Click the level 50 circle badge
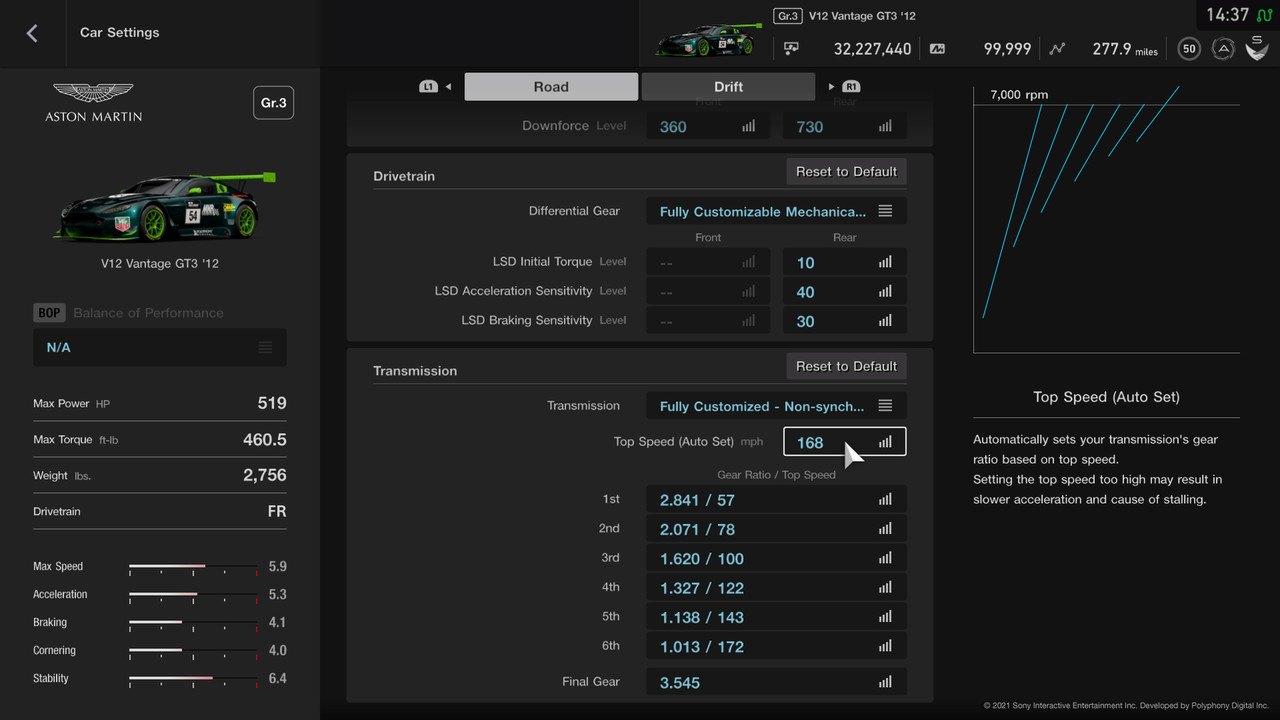 pyautogui.click(x=1189, y=49)
